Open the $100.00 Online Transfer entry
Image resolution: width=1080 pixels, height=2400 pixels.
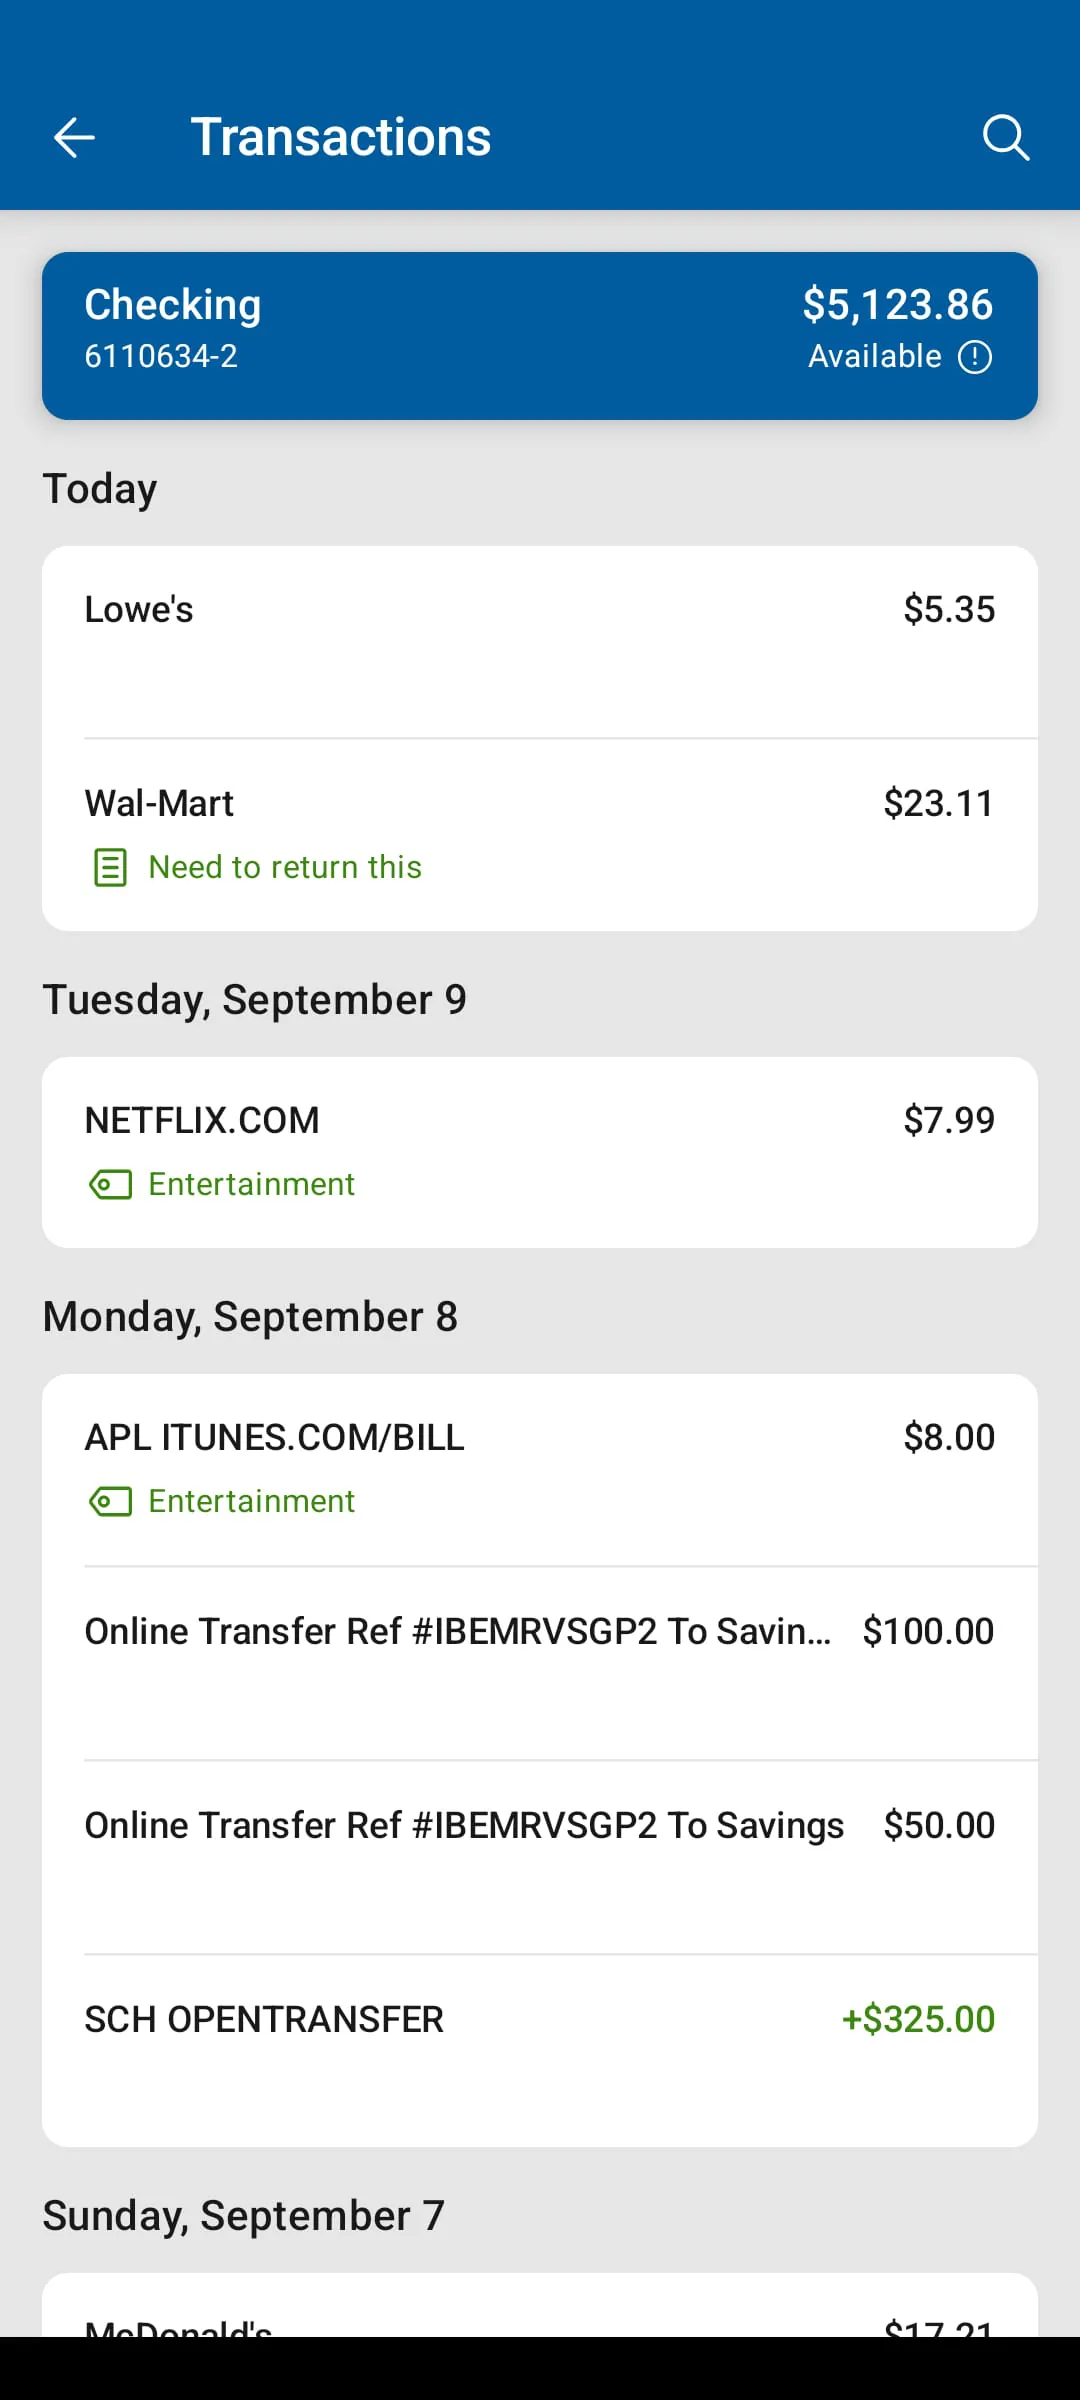[540, 1662]
